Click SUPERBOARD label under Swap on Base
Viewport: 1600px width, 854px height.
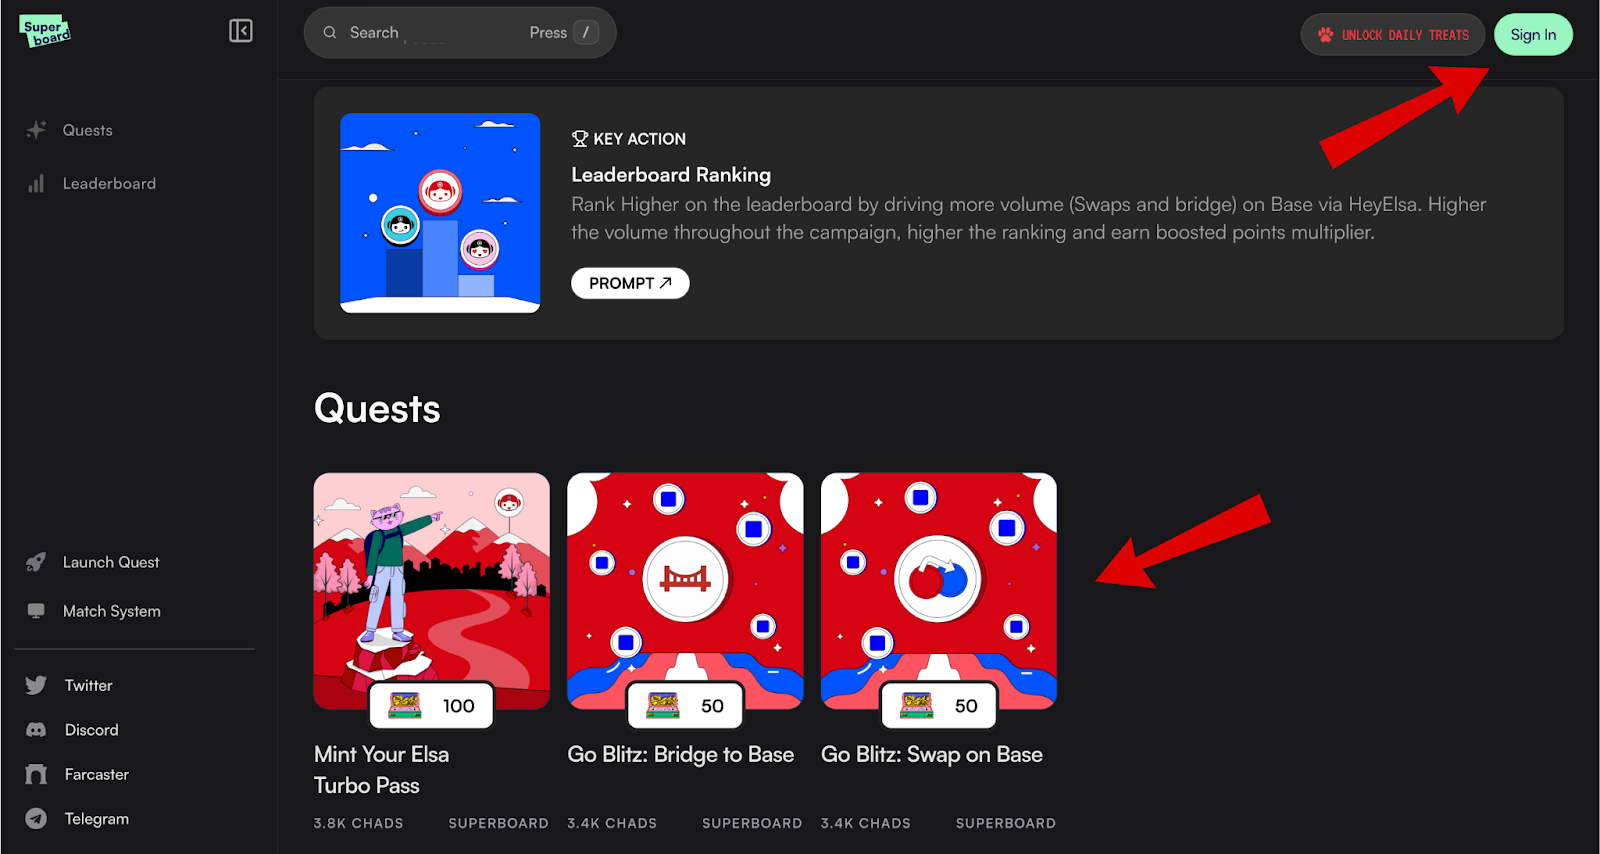click(1006, 823)
